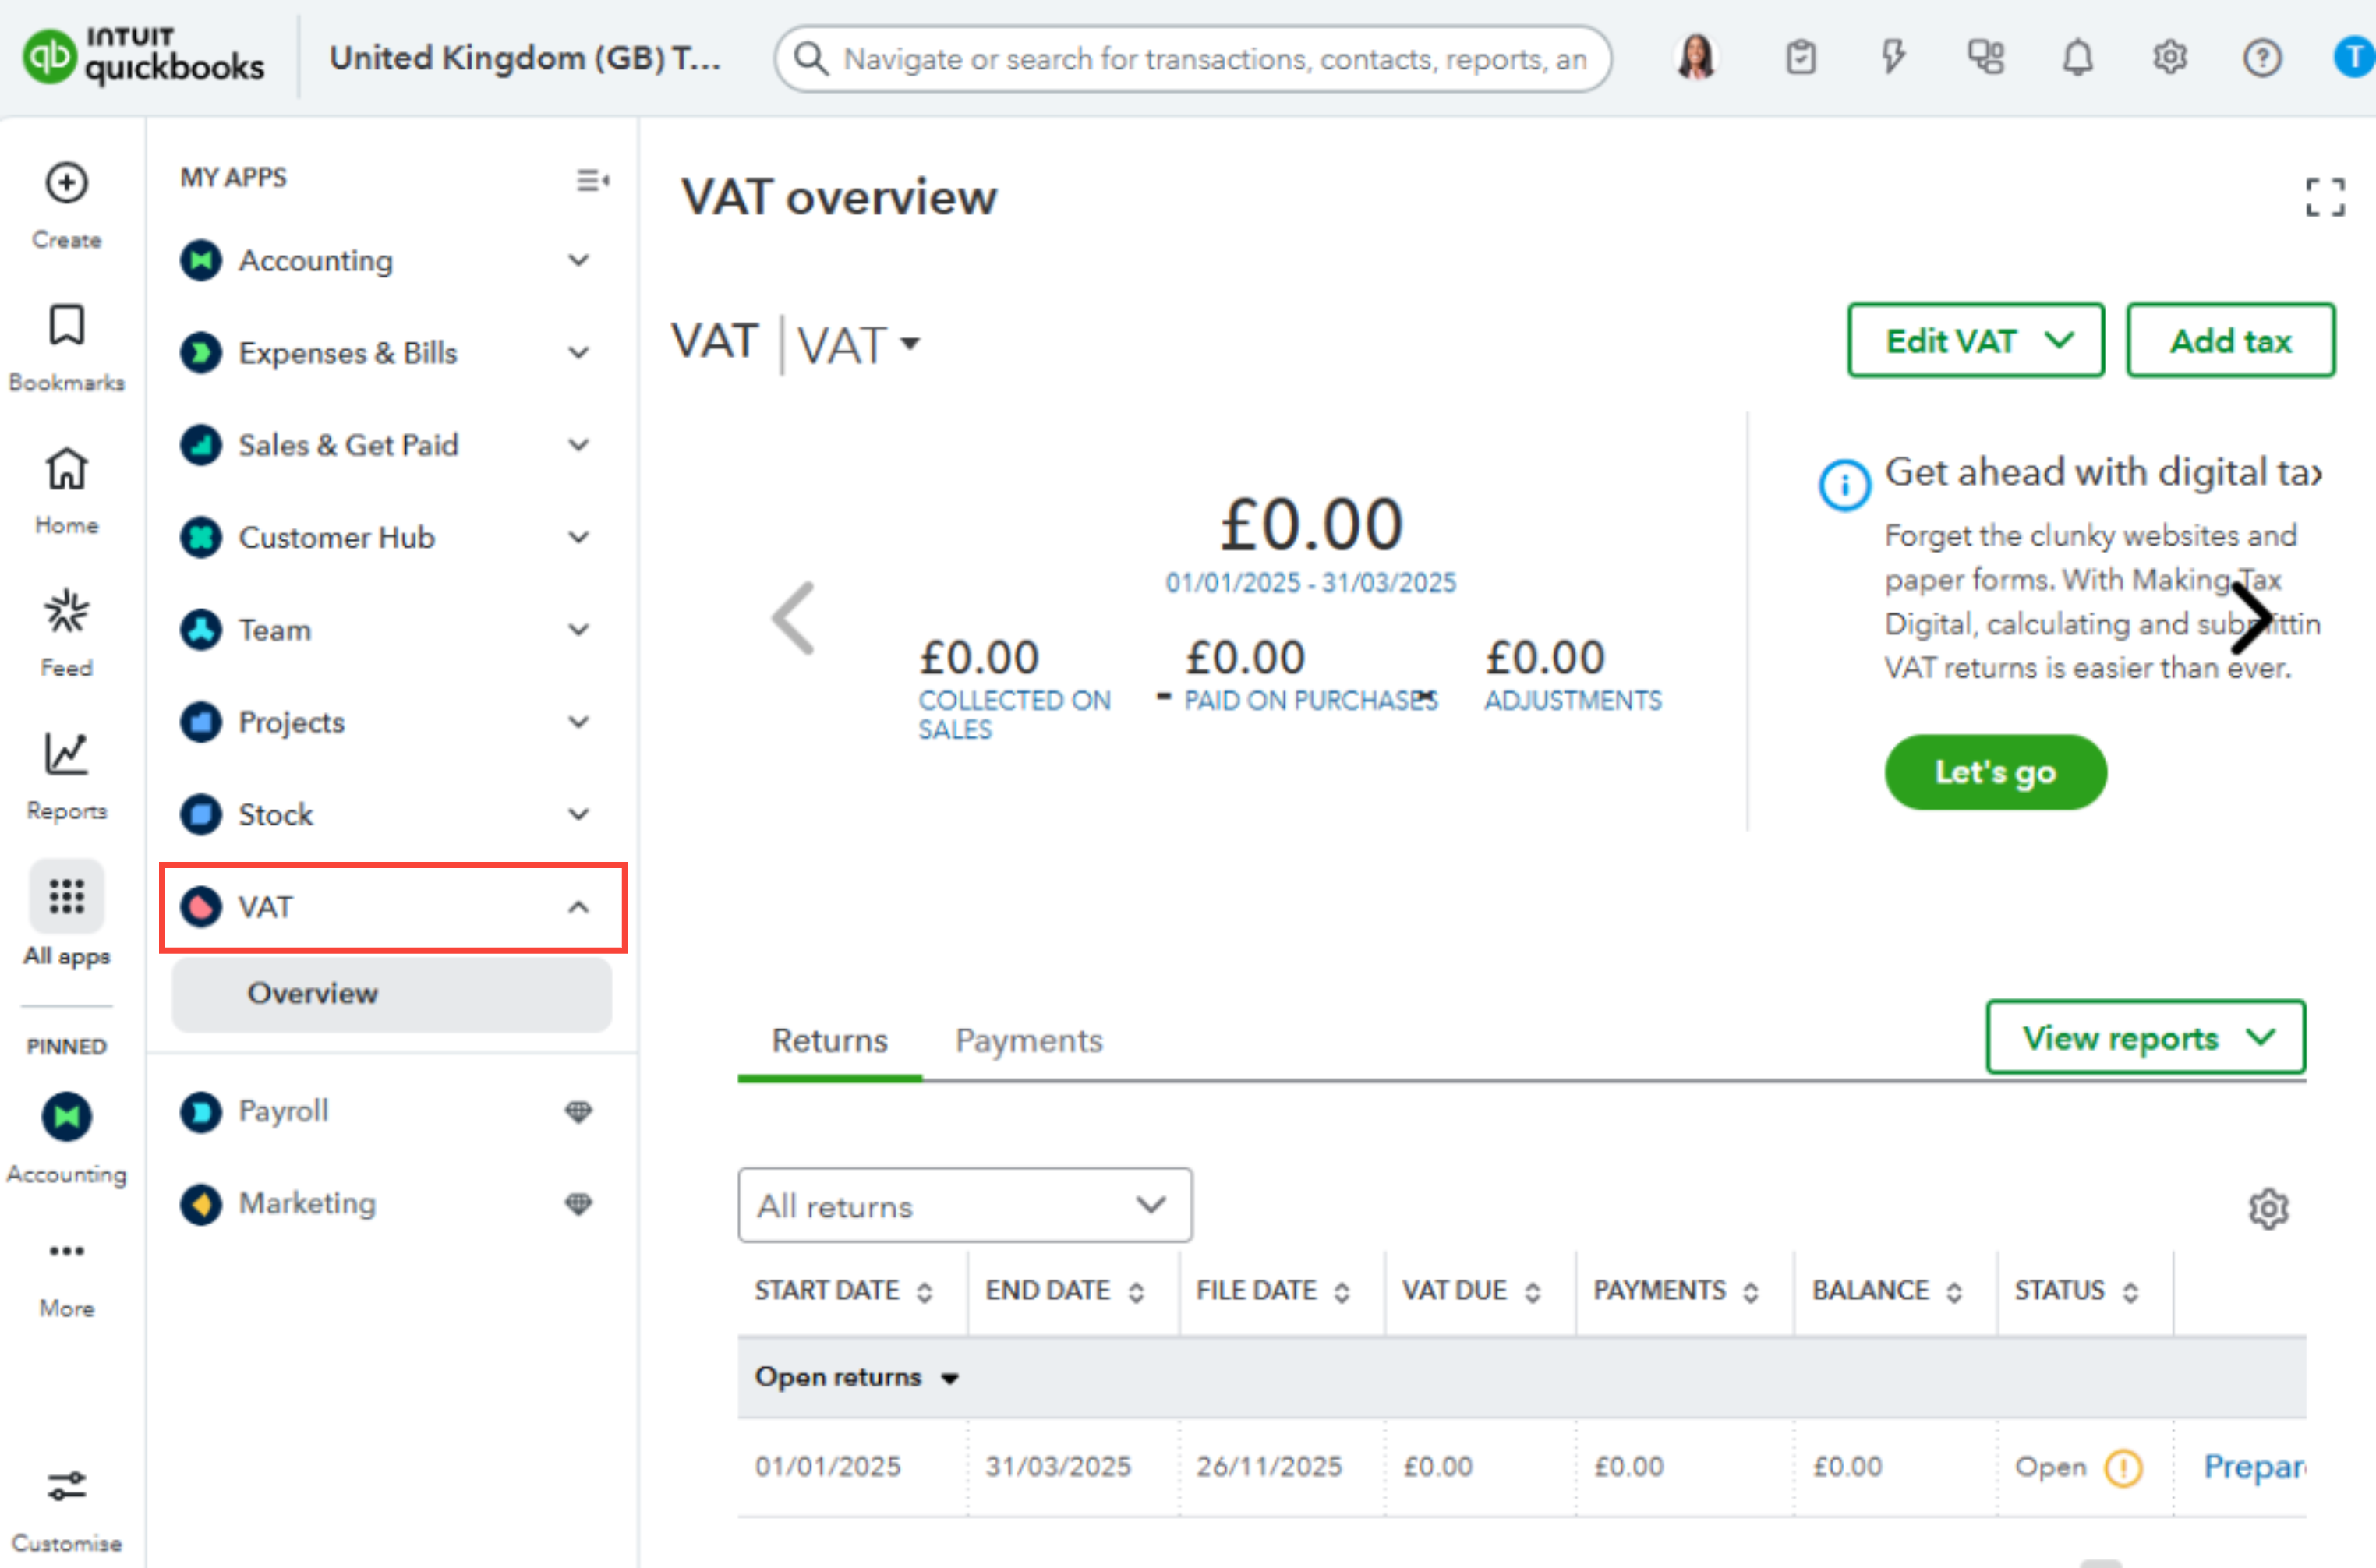Open the settings gear in header
Viewport: 2376px width, 1568px height.
pyautogui.click(x=2169, y=58)
